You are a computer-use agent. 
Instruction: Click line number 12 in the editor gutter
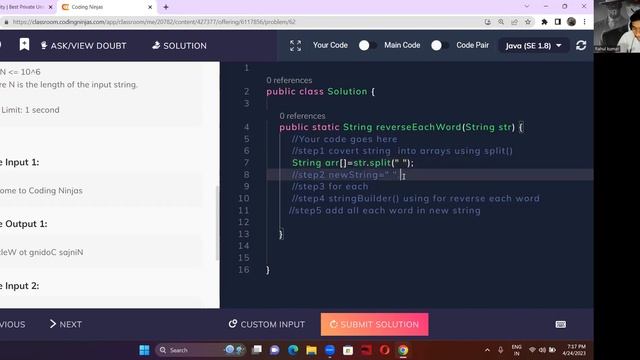[x=244, y=222]
